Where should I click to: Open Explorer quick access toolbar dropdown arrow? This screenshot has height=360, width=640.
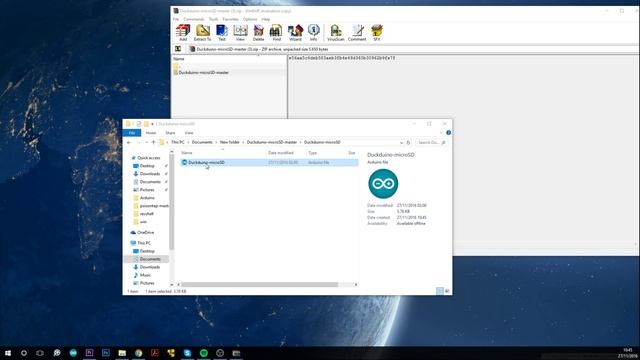(153, 124)
